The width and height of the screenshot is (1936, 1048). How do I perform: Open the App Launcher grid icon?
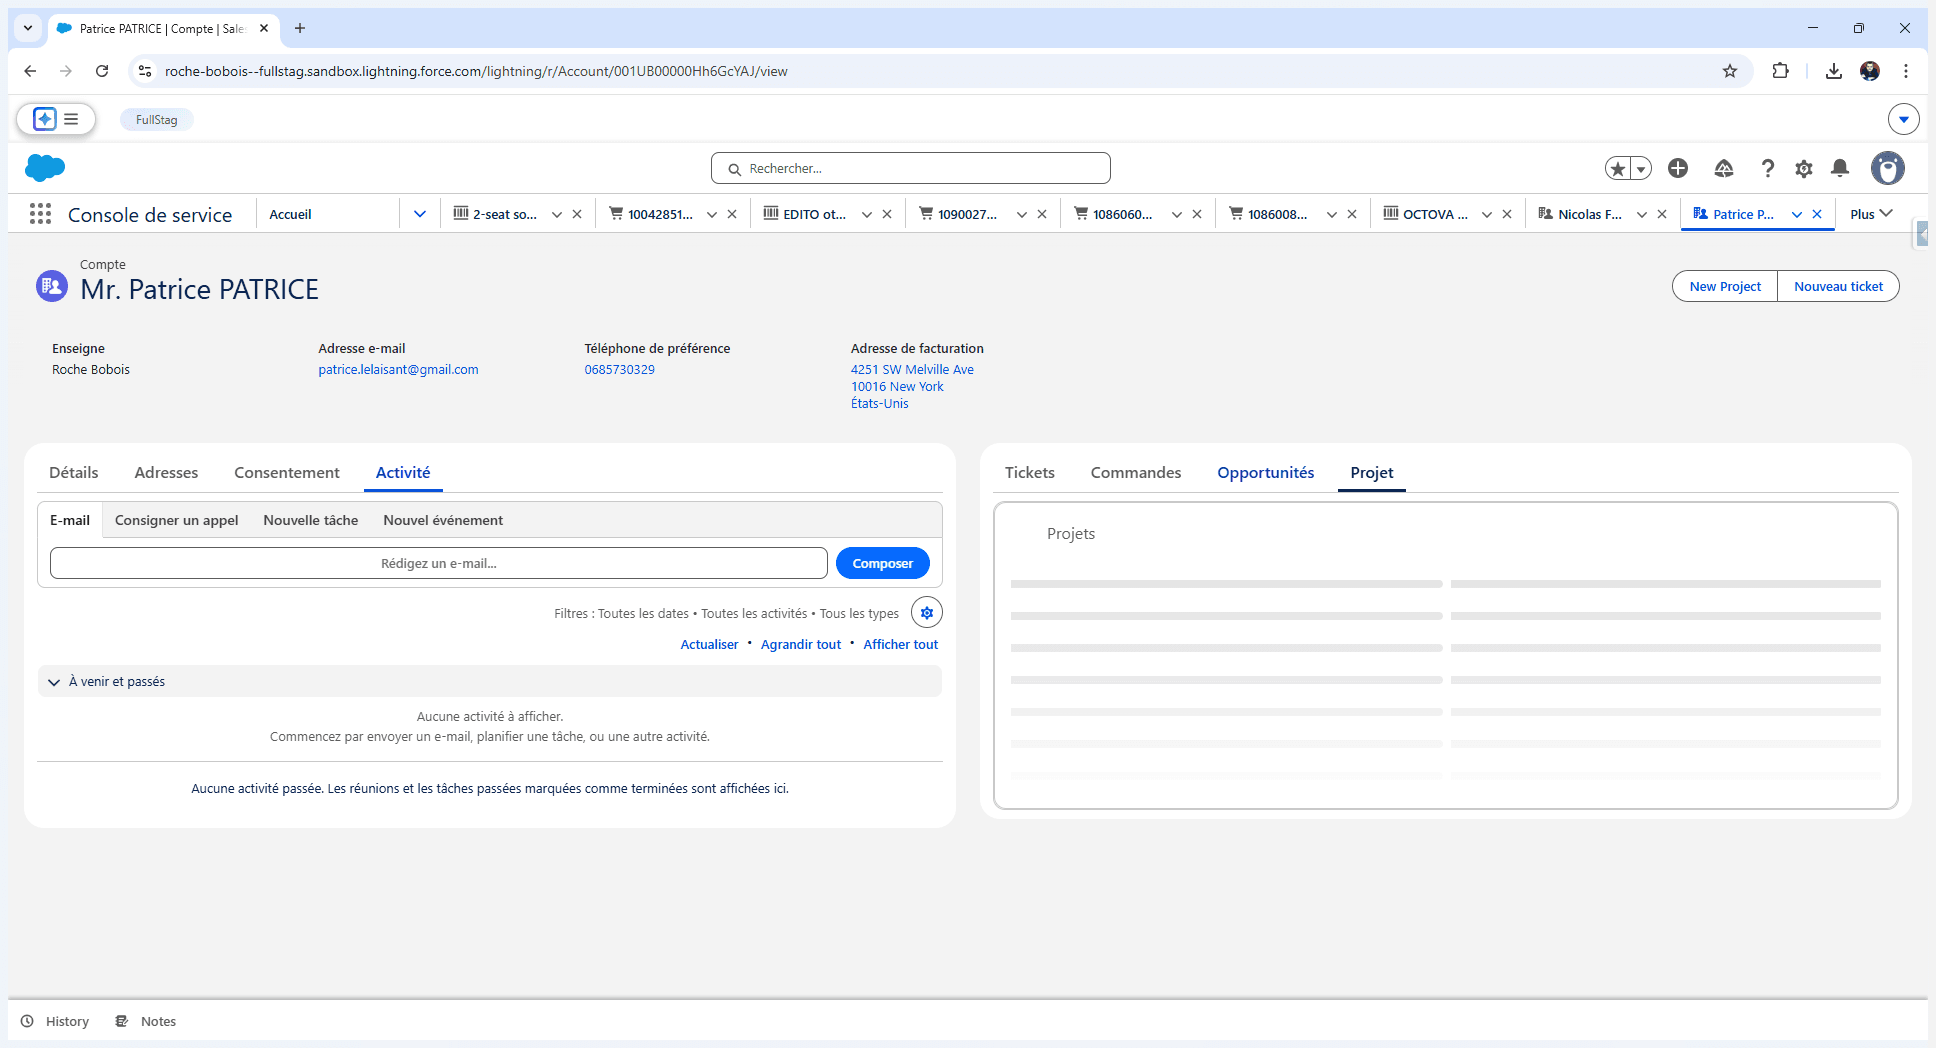[40, 214]
